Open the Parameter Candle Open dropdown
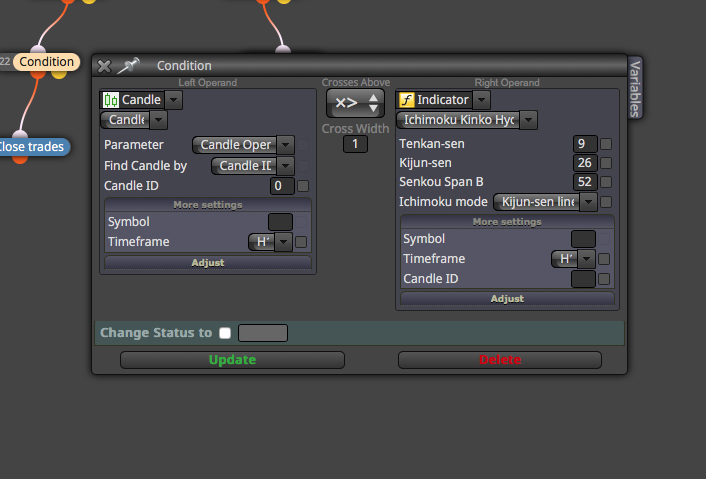 tap(285, 145)
